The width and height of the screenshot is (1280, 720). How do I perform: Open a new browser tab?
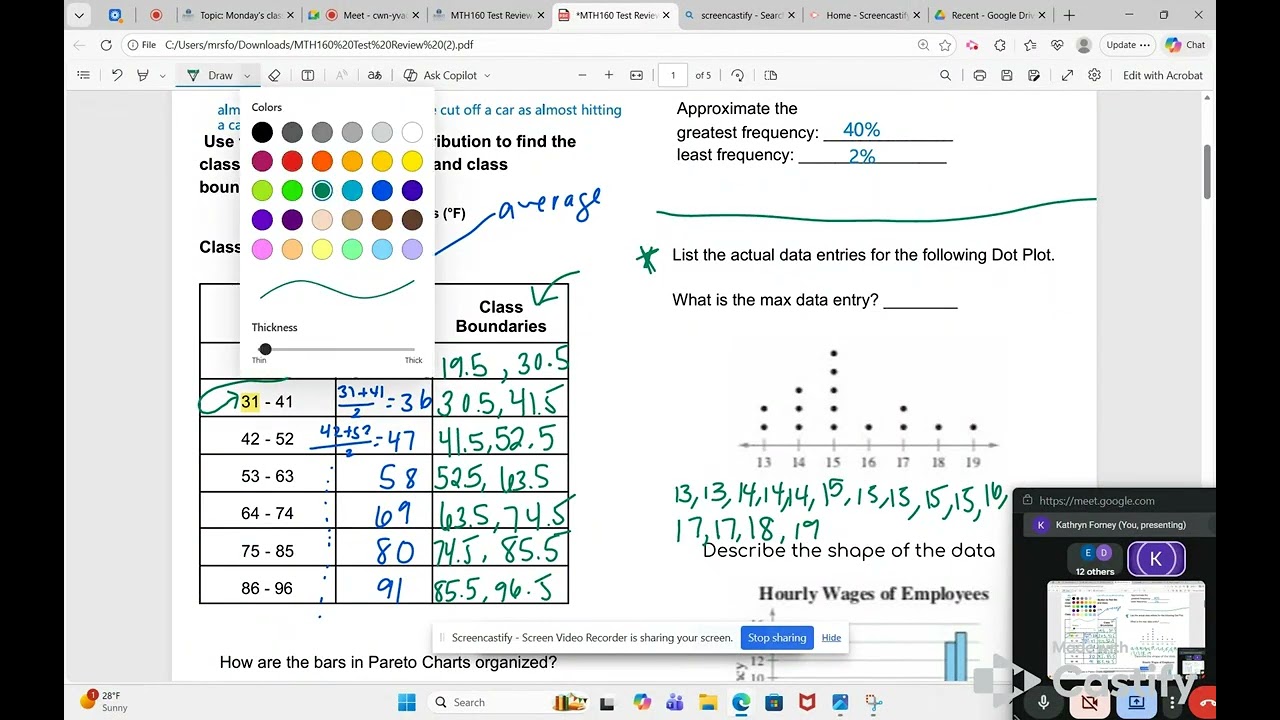1069,15
